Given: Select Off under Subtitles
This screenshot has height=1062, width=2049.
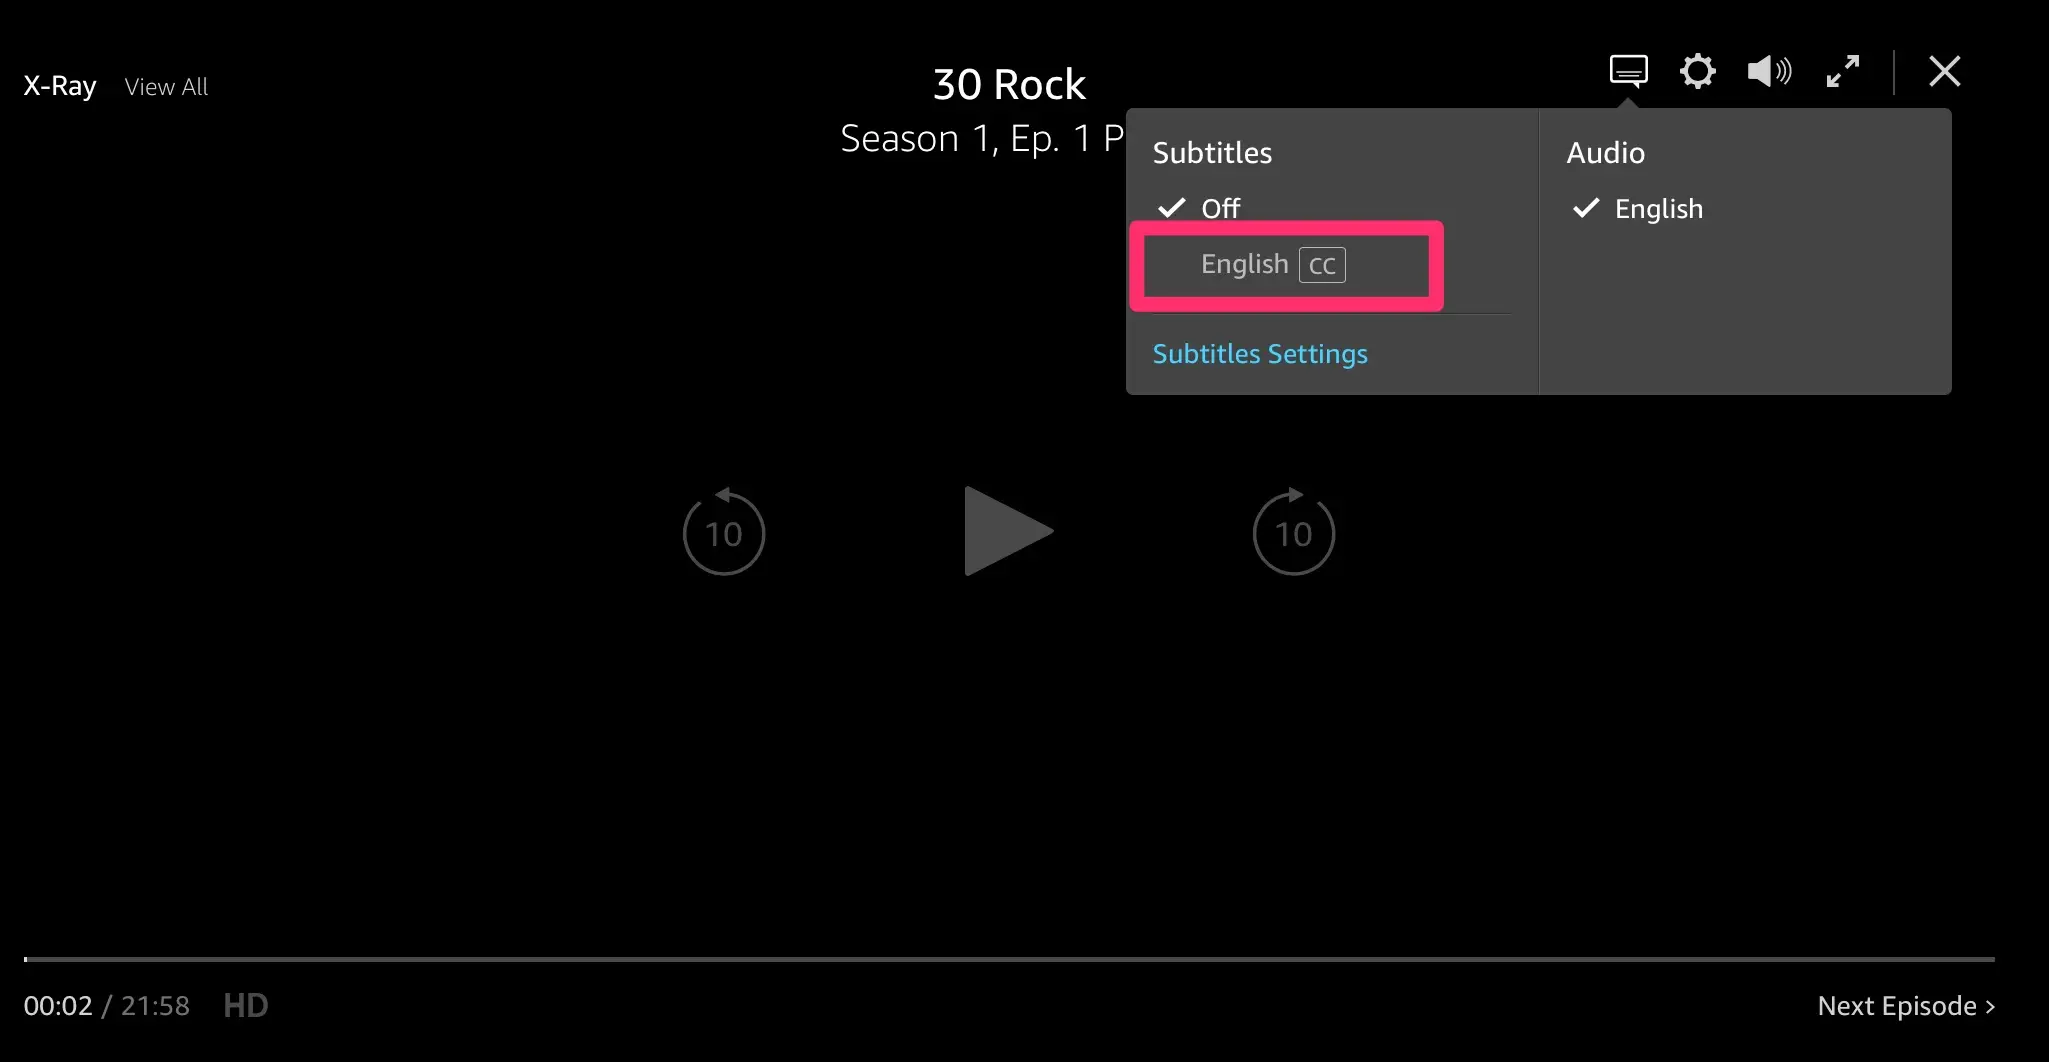Looking at the screenshot, I should coord(1220,208).
